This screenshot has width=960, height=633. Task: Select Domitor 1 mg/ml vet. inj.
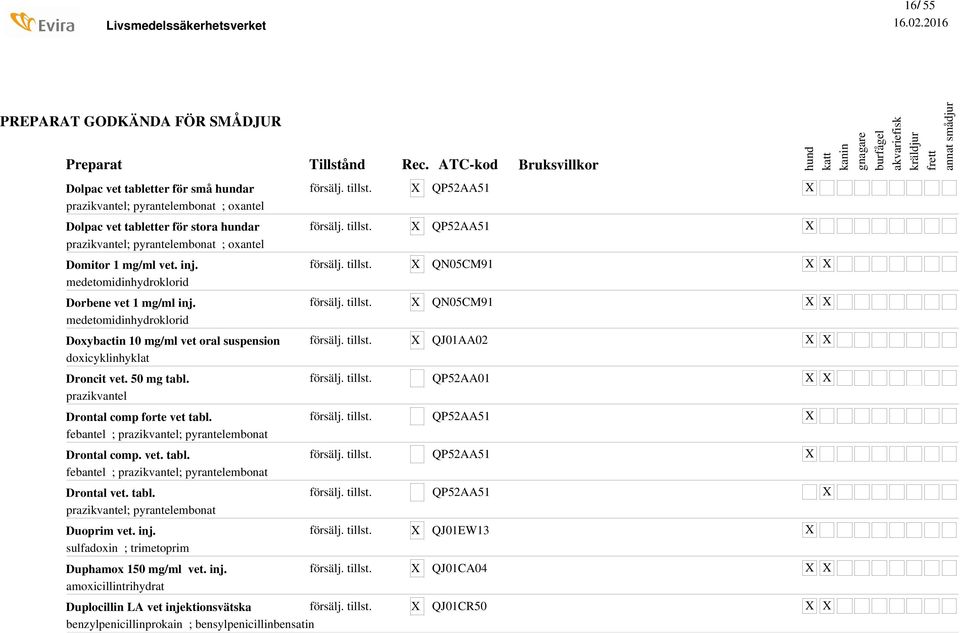point(132,265)
